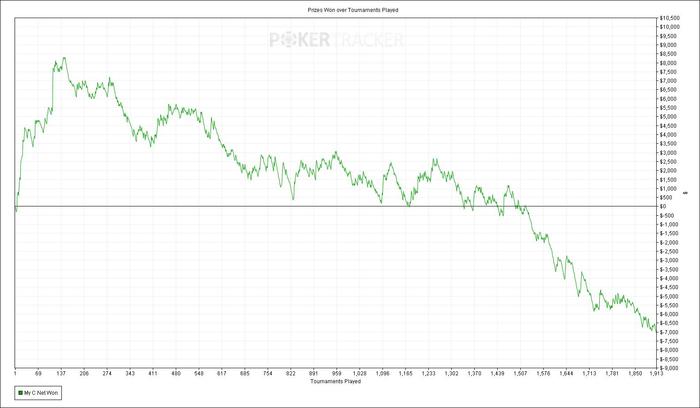Click the y-axis label '$3,500' above zero
700x408 pixels.
669,144
